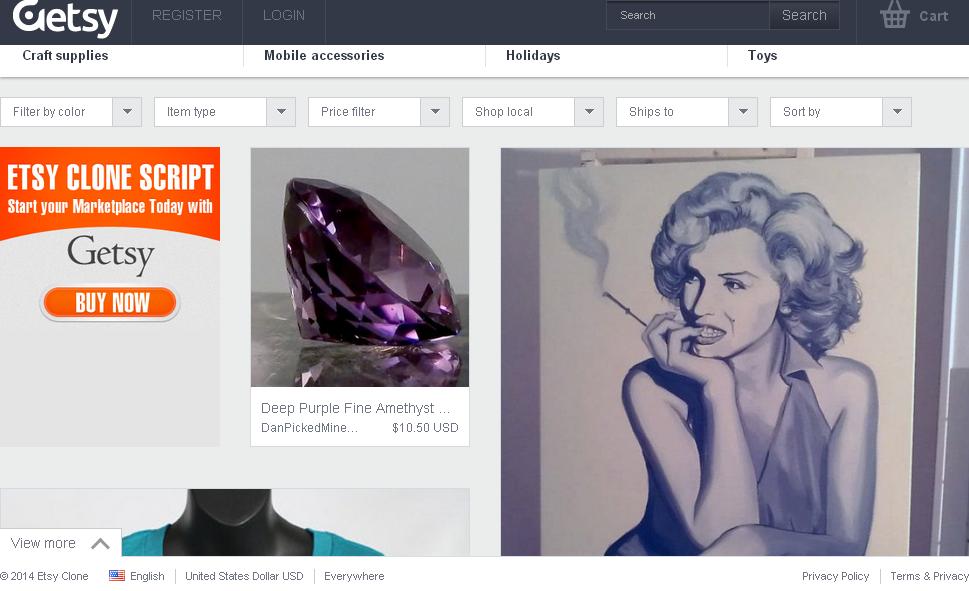Click the View more chevron arrow
This screenshot has height=591, width=969.
tap(100, 544)
